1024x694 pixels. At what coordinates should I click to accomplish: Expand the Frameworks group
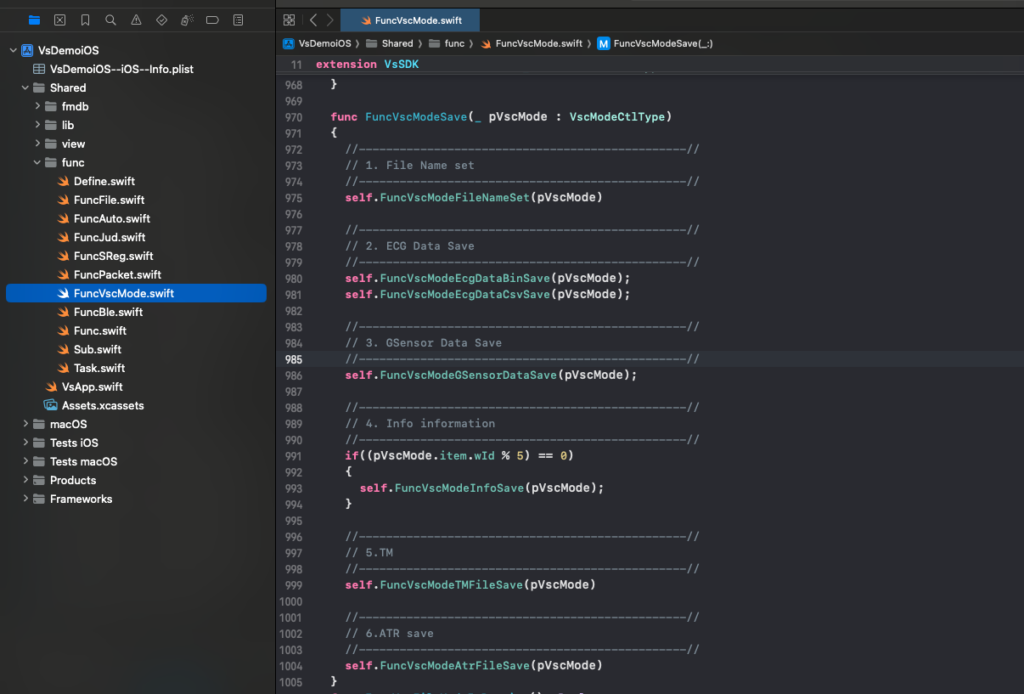click(x=26, y=499)
